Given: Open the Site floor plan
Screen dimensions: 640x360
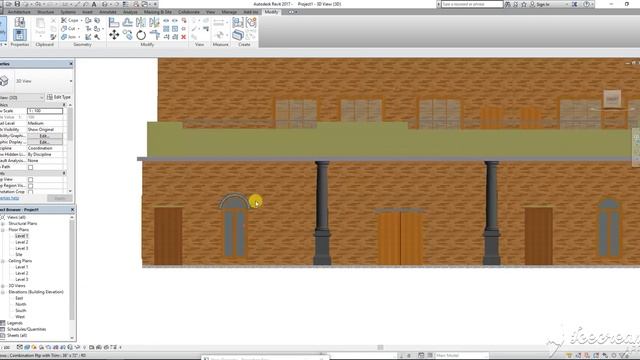Looking at the screenshot, I should pyautogui.click(x=19, y=254).
